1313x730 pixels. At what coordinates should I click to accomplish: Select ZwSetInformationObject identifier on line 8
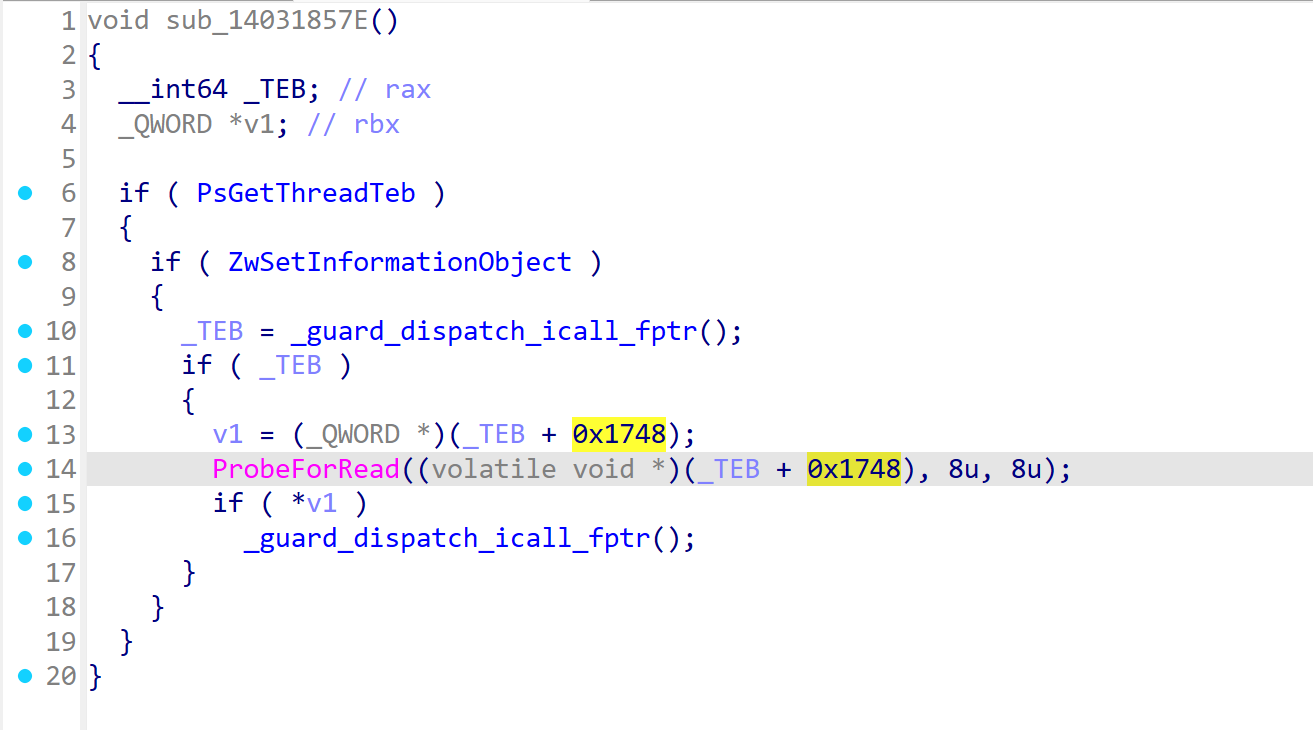400,262
